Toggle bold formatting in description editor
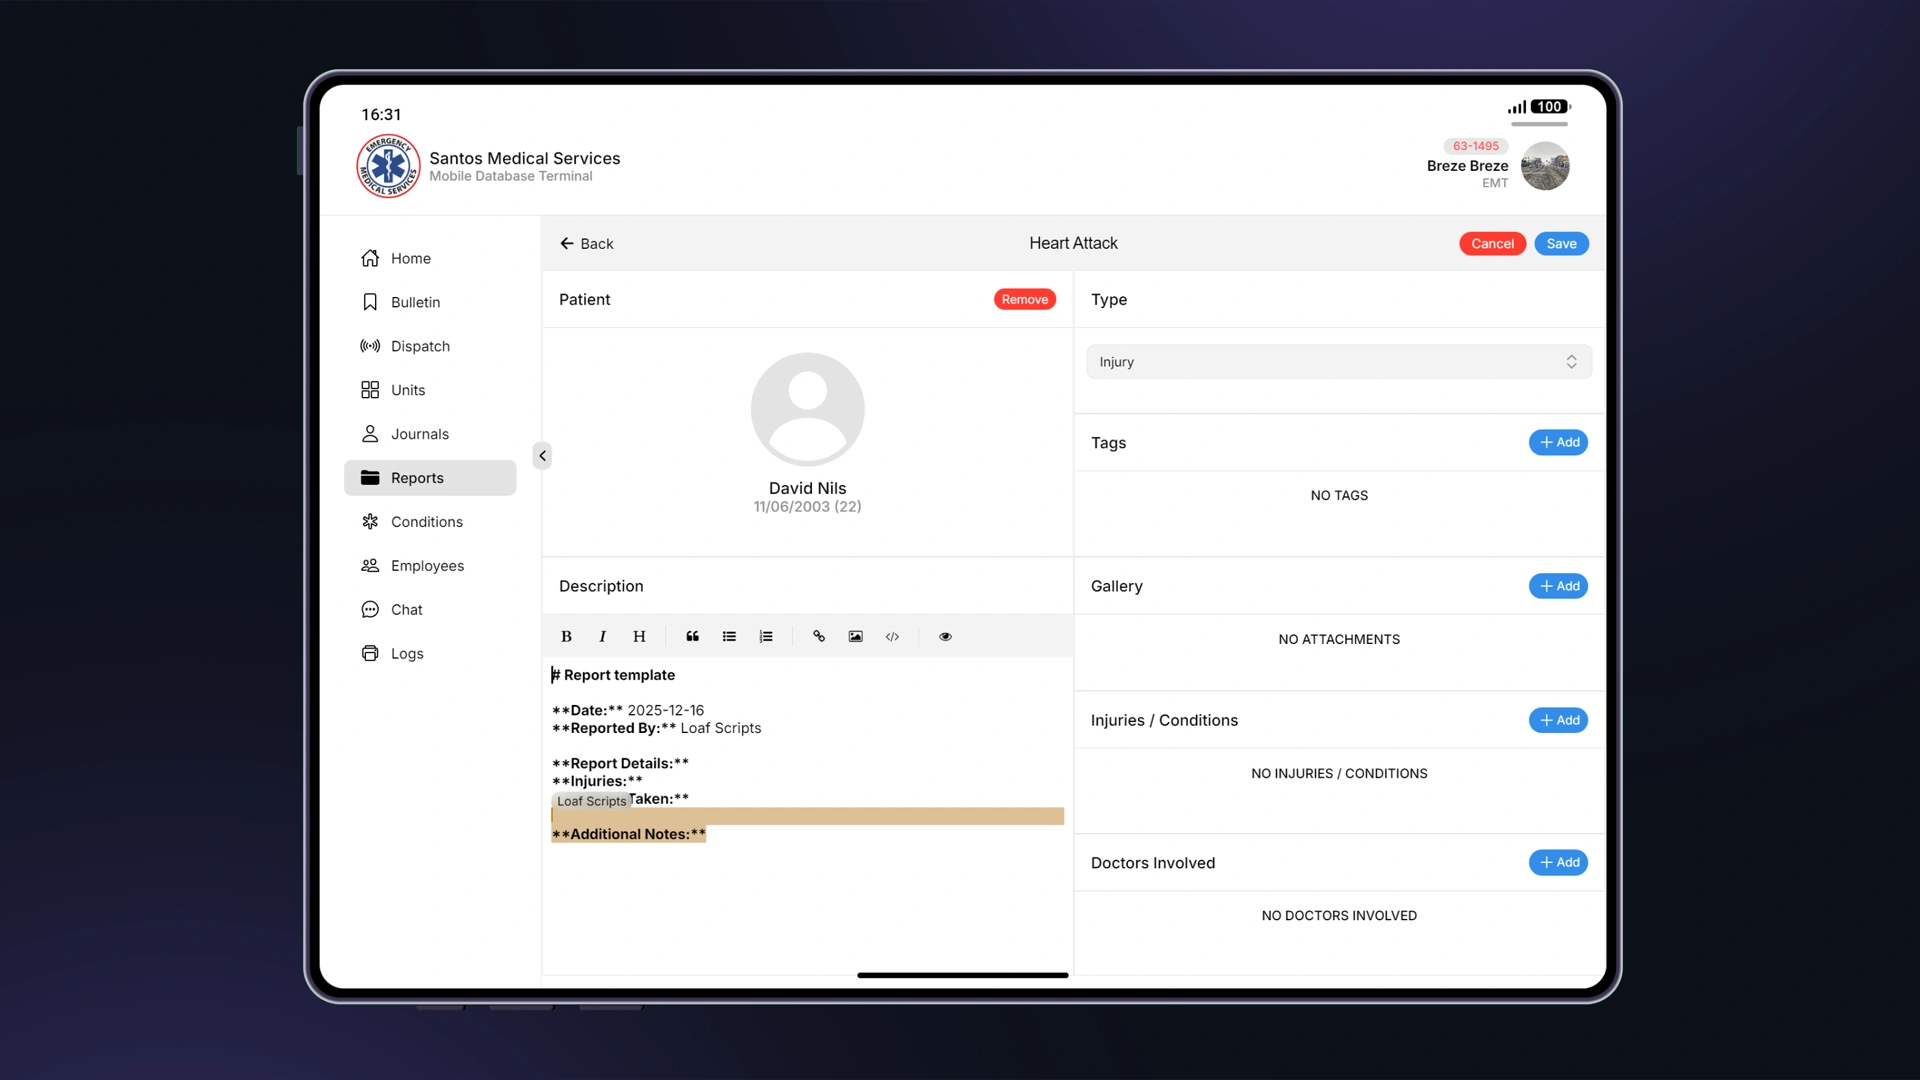Image resolution: width=1920 pixels, height=1080 pixels. coord(566,636)
